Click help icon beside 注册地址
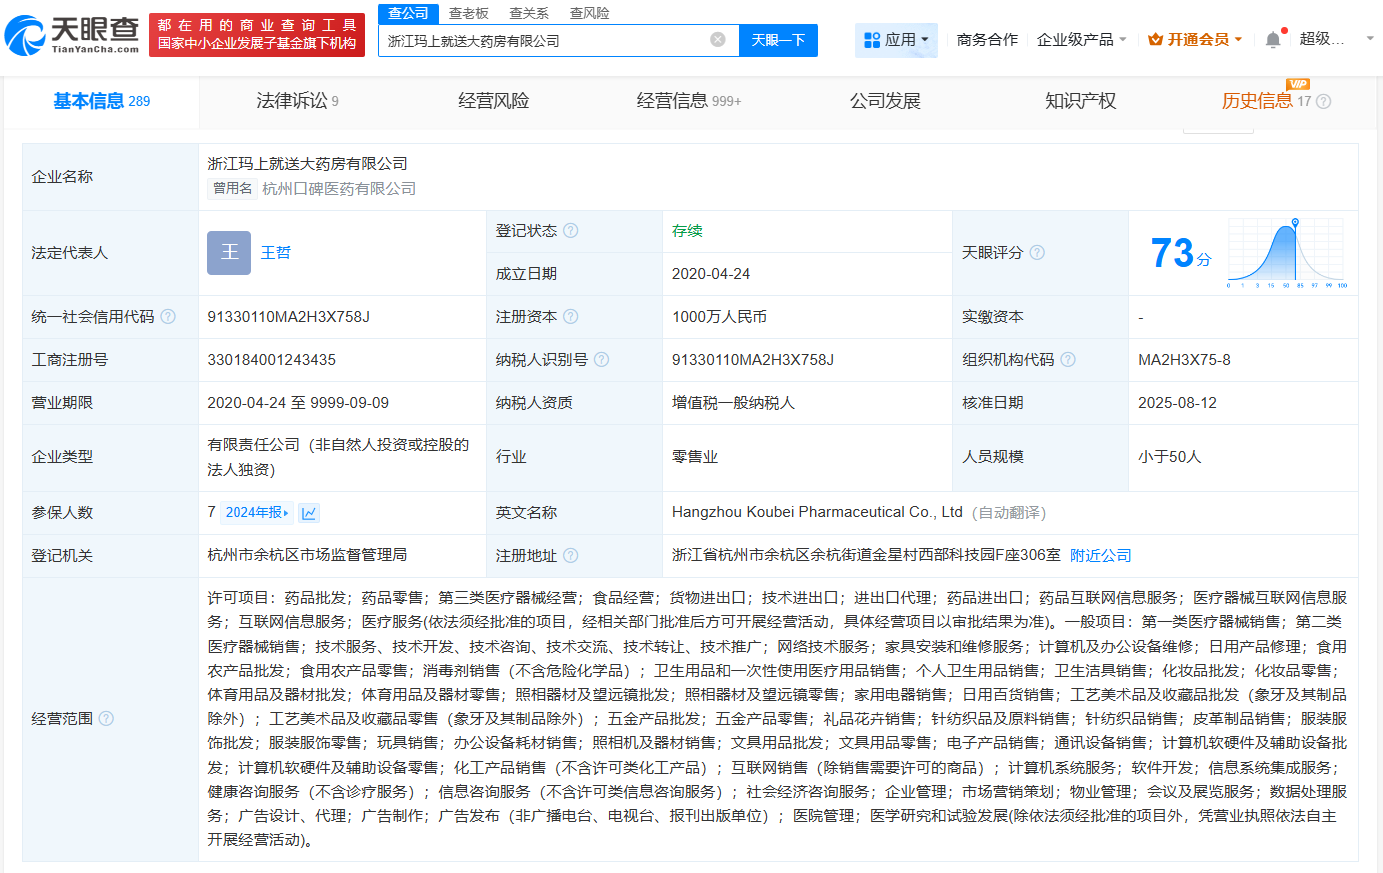This screenshot has width=1383, height=873. pos(570,556)
